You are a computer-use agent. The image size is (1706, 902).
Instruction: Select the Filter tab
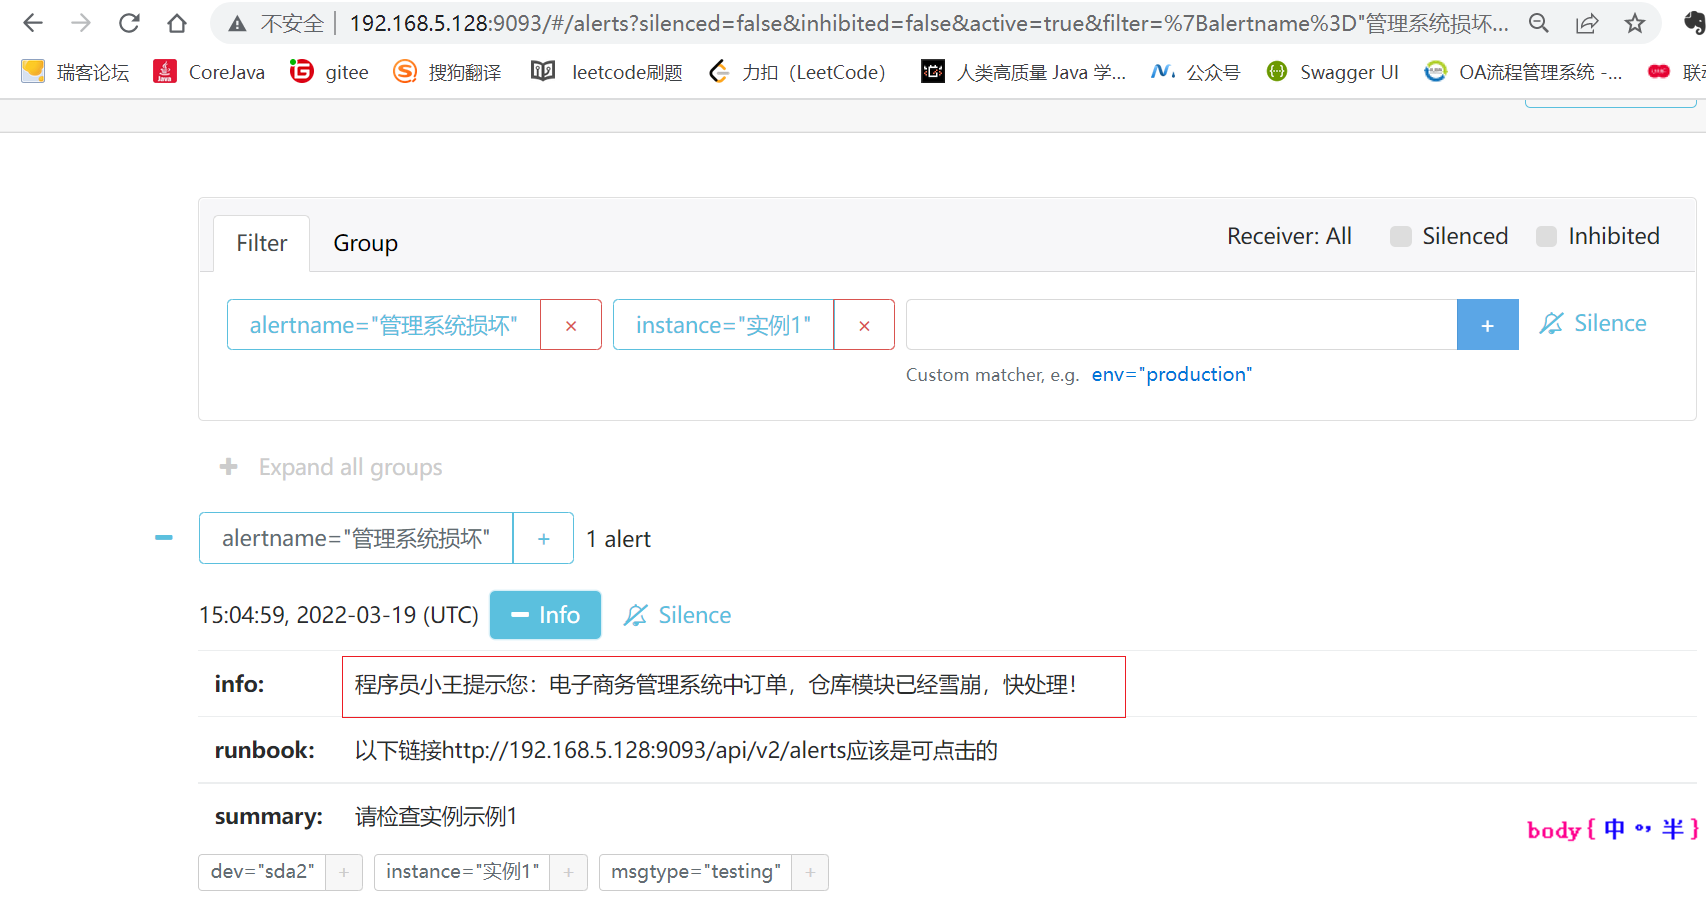261,242
